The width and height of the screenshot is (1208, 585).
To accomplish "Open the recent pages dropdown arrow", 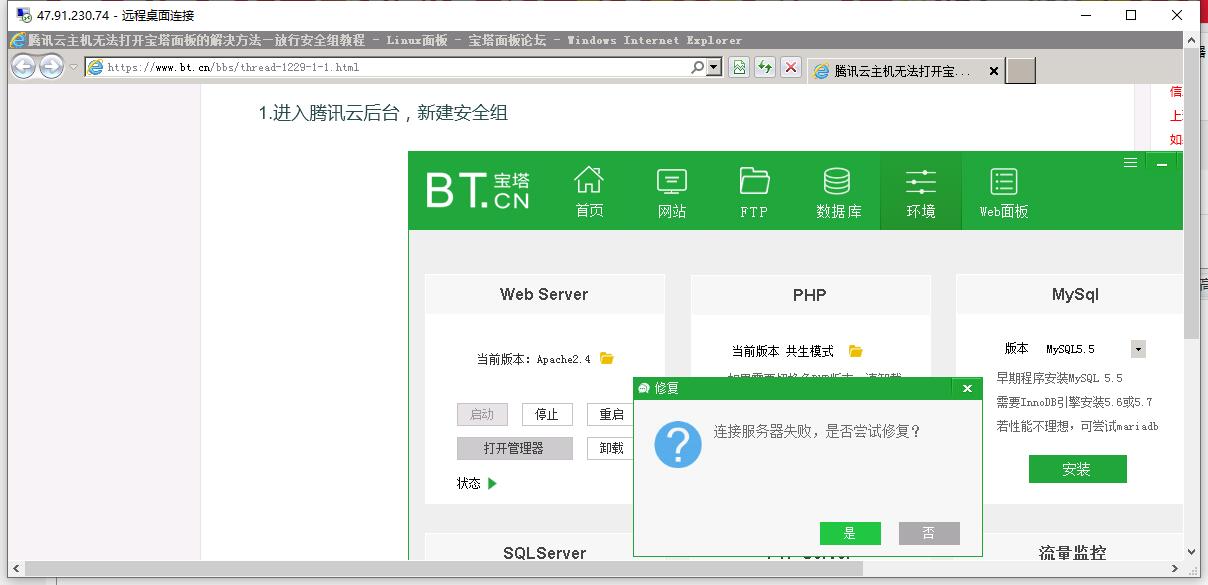I will [x=73, y=67].
